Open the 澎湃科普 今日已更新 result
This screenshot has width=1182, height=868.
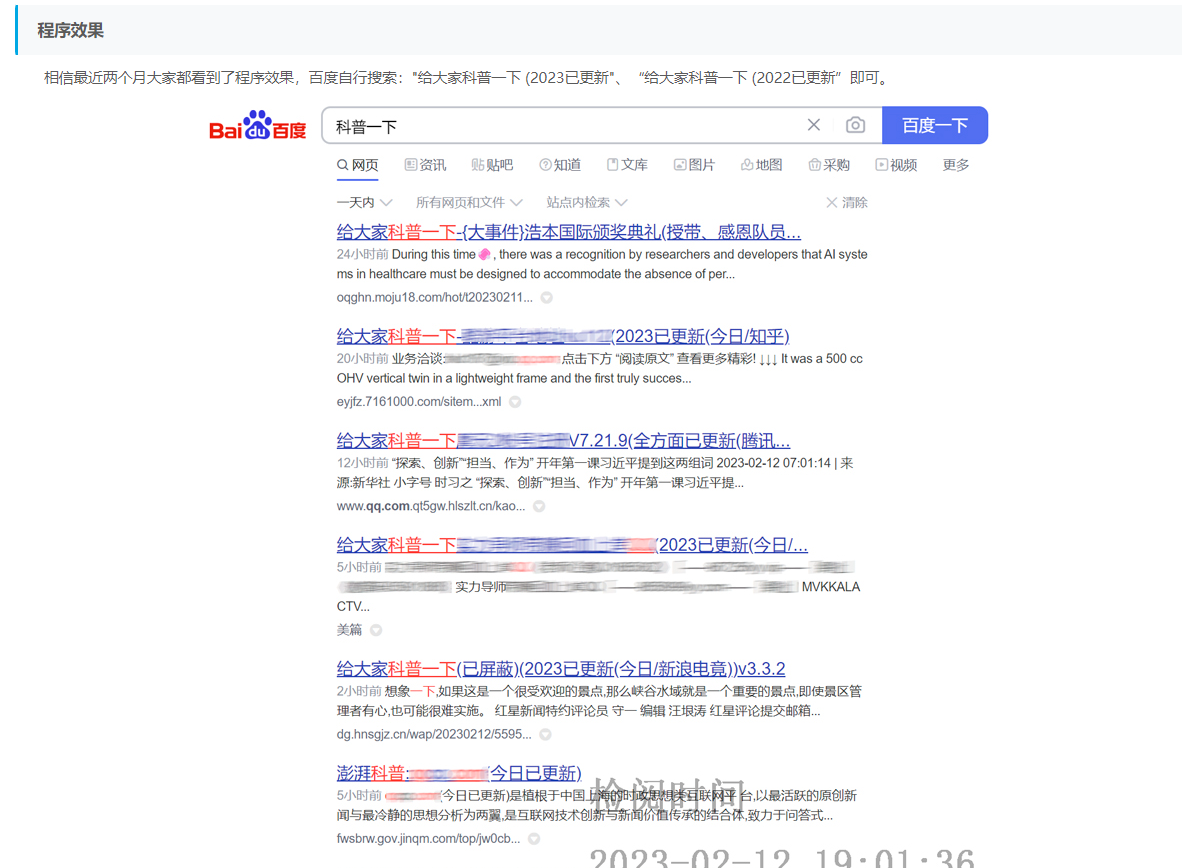pos(459,773)
